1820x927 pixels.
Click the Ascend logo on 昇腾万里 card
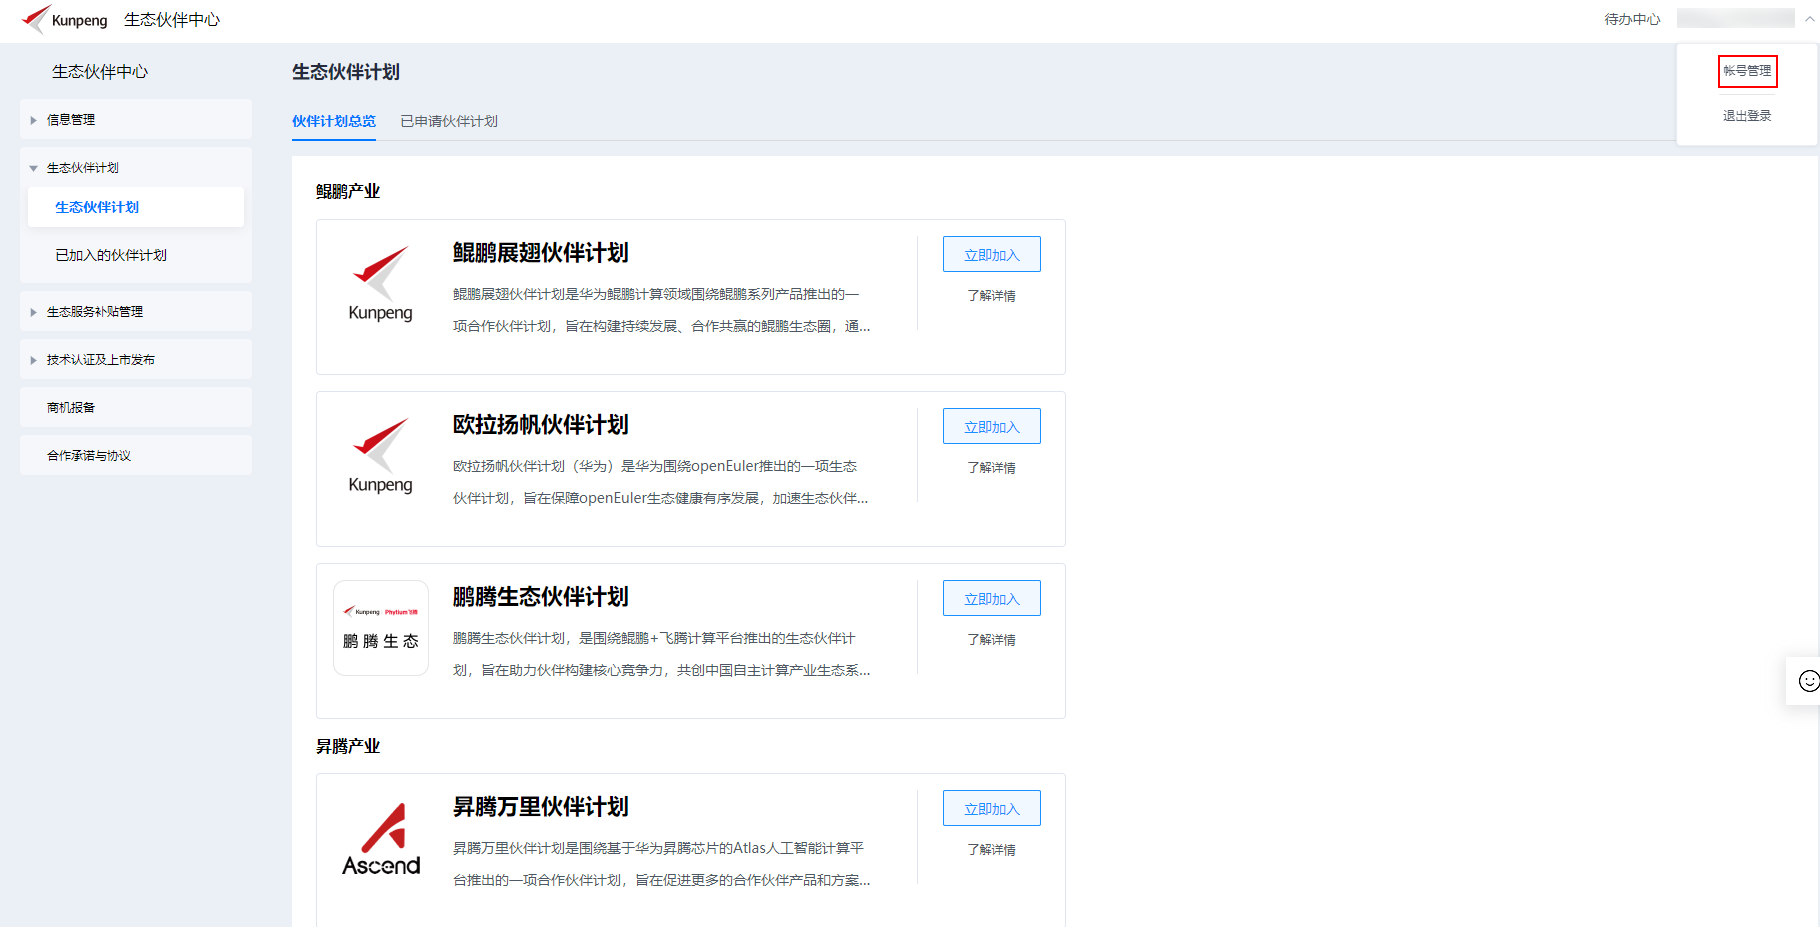coord(381,839)
